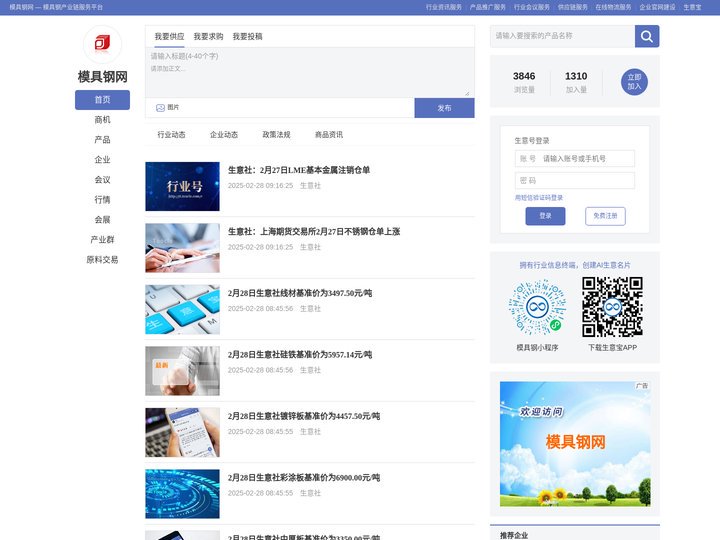The width and height of the screenshot is (720, 540).
Task: Click the 登录 login button
Action: (545, 216)
